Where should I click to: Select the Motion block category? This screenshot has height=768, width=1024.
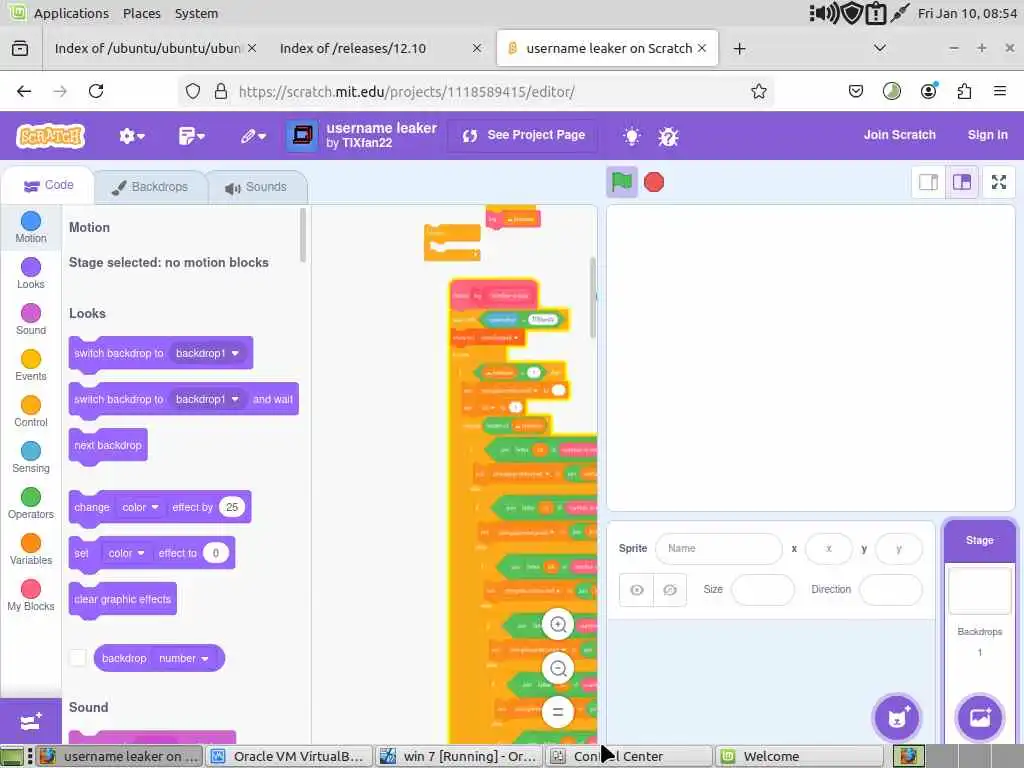31,227
